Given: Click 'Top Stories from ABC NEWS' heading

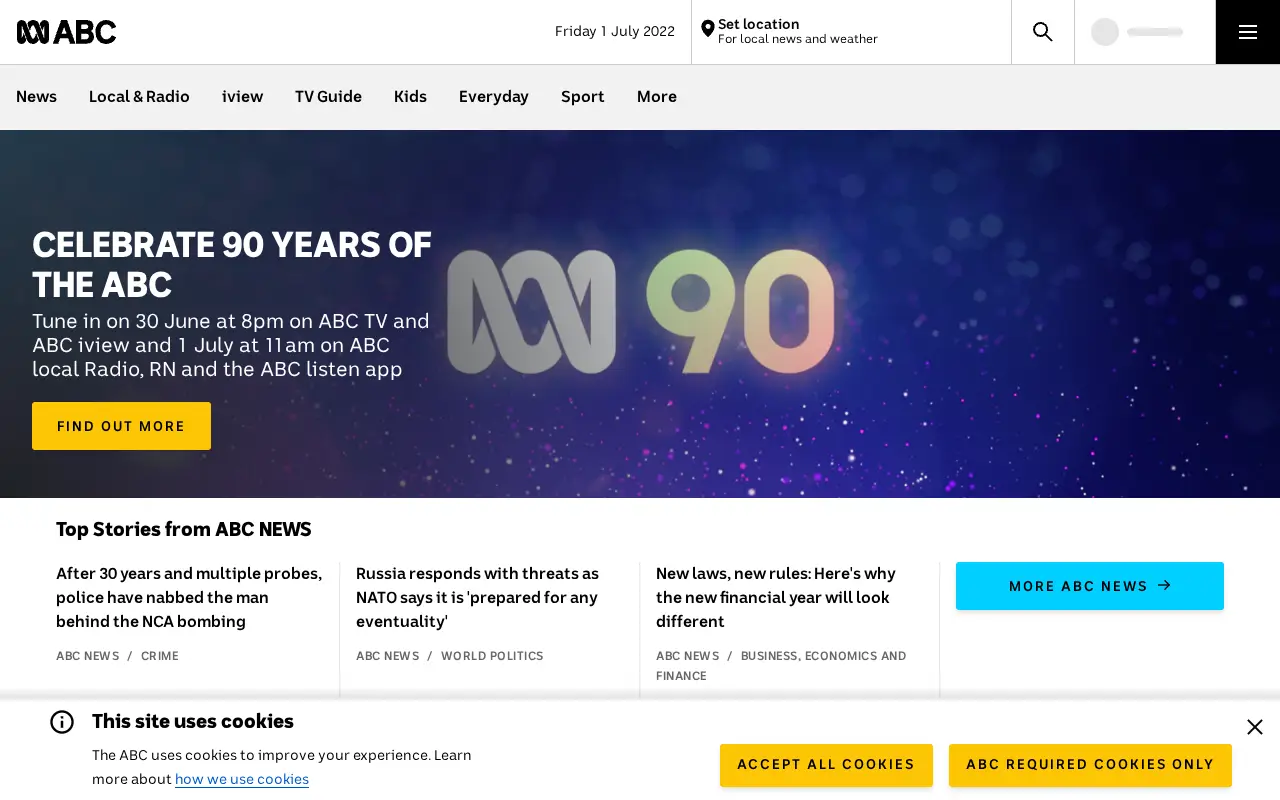Looking at the screenshot, I should click(184, 530).
